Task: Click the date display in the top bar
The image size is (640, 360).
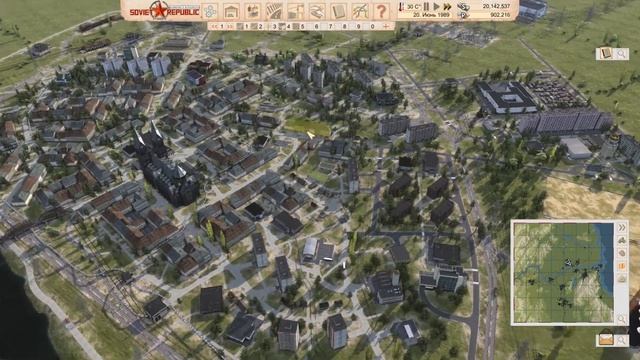Action: [431, 15]
